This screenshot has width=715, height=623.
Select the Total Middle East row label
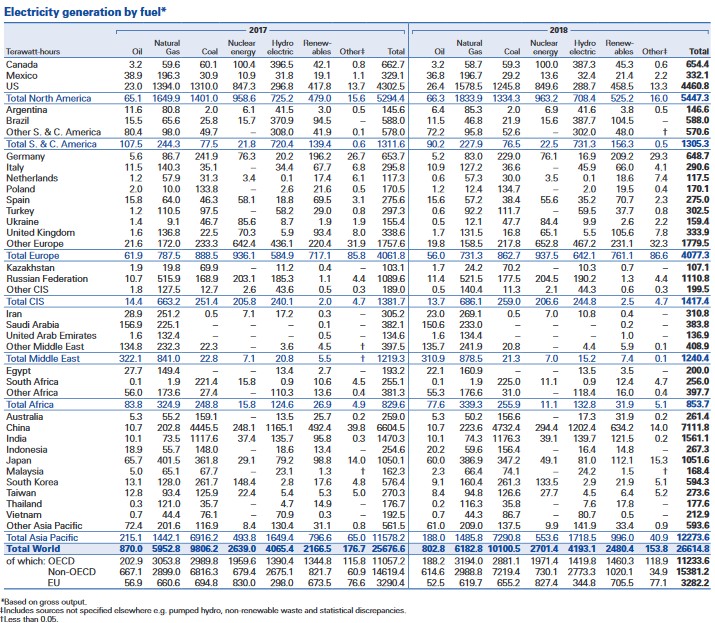click(x=40, y=356)
